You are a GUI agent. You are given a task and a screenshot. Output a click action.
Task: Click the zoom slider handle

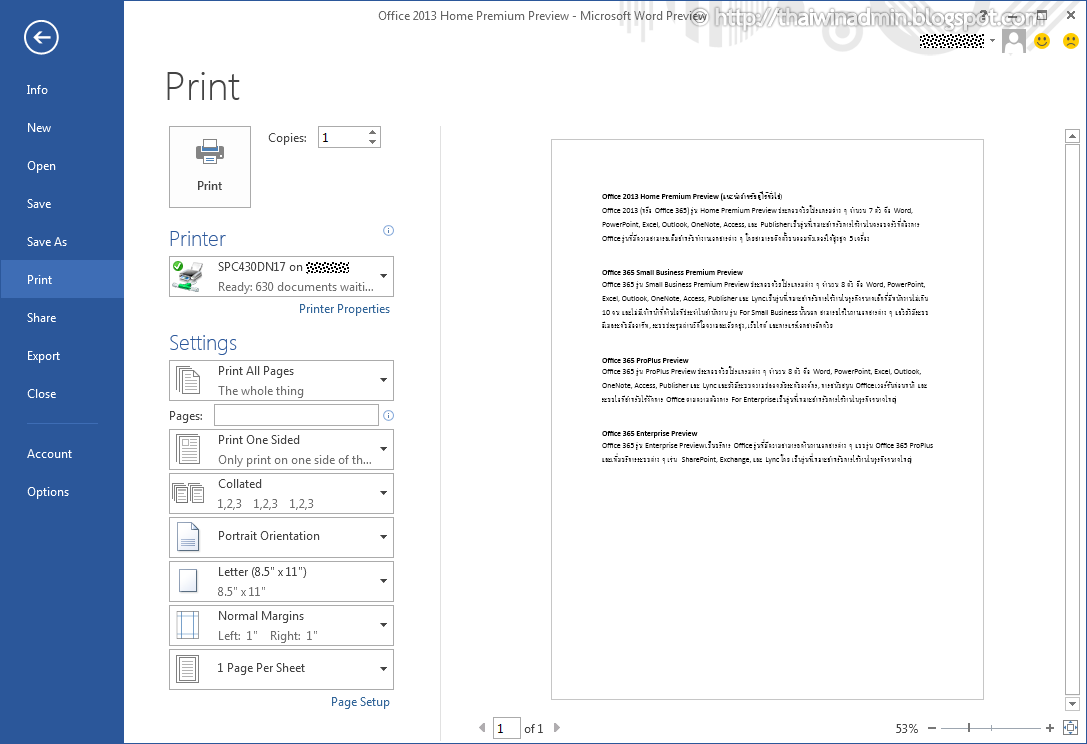[x=969, y=728]
